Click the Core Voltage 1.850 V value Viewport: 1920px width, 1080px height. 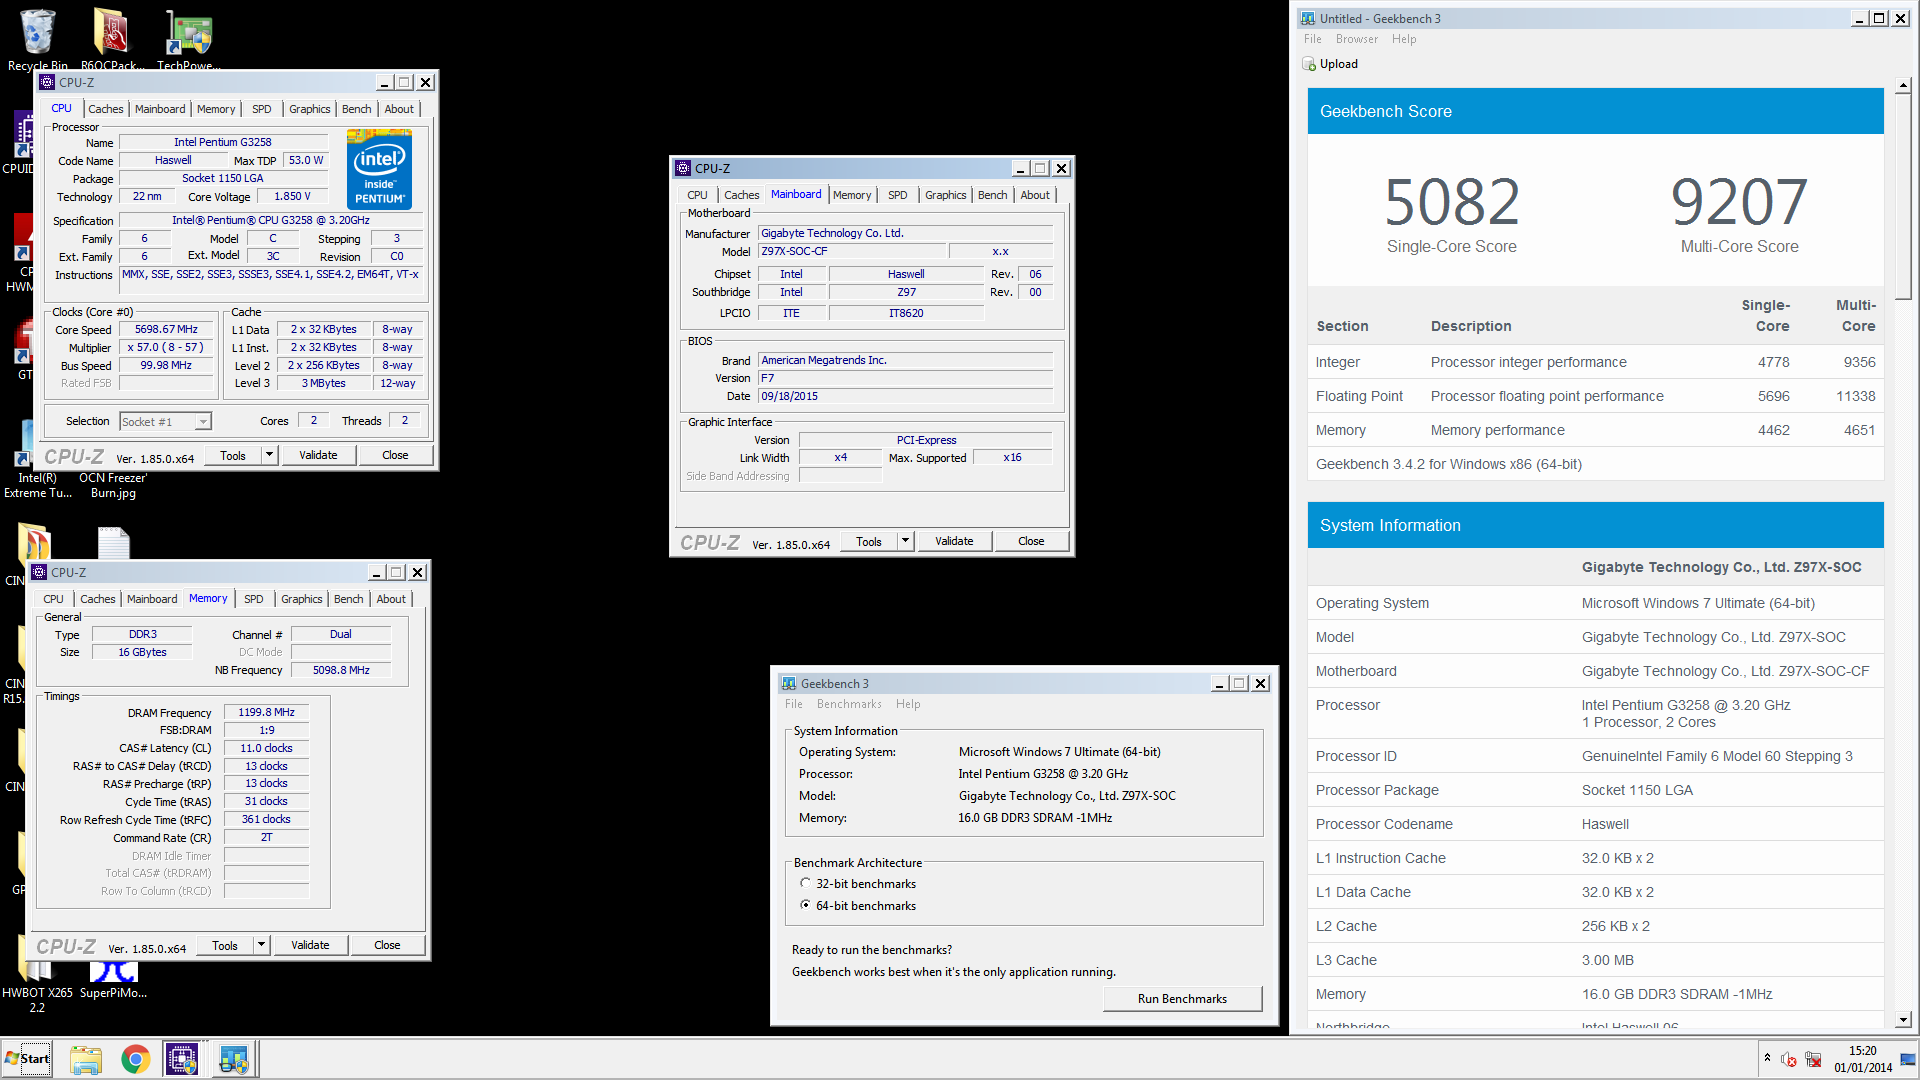coord(292,196)
